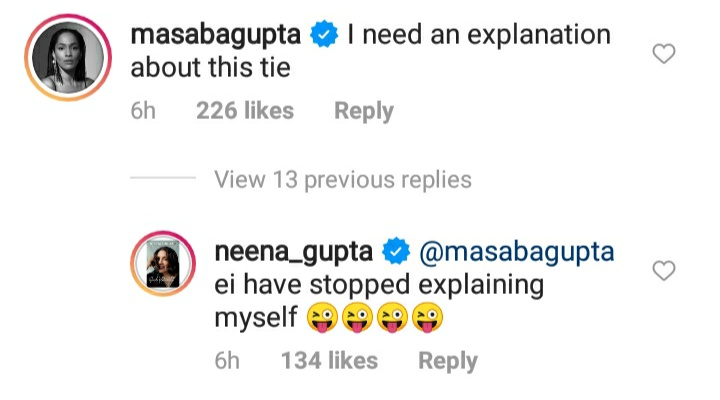Open neena_gupta's profile picture

pyautogui.click(x=160, y=270)
